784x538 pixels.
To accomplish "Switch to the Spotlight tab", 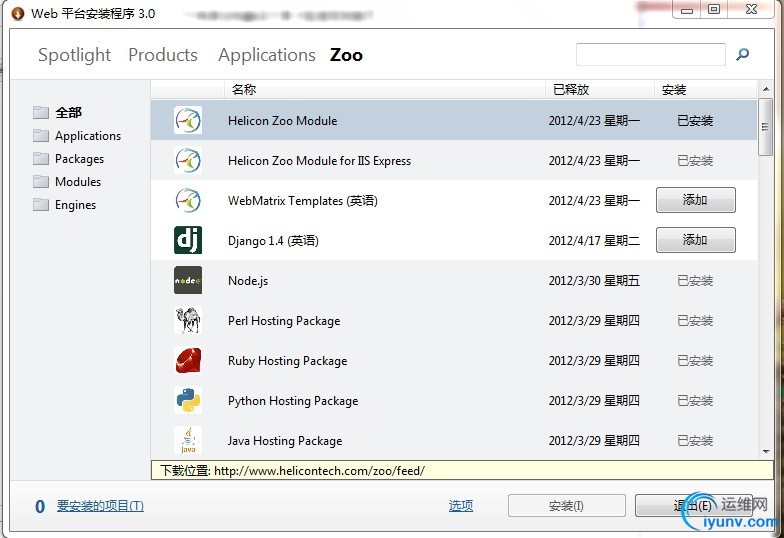I will click(x=74, y=55).
